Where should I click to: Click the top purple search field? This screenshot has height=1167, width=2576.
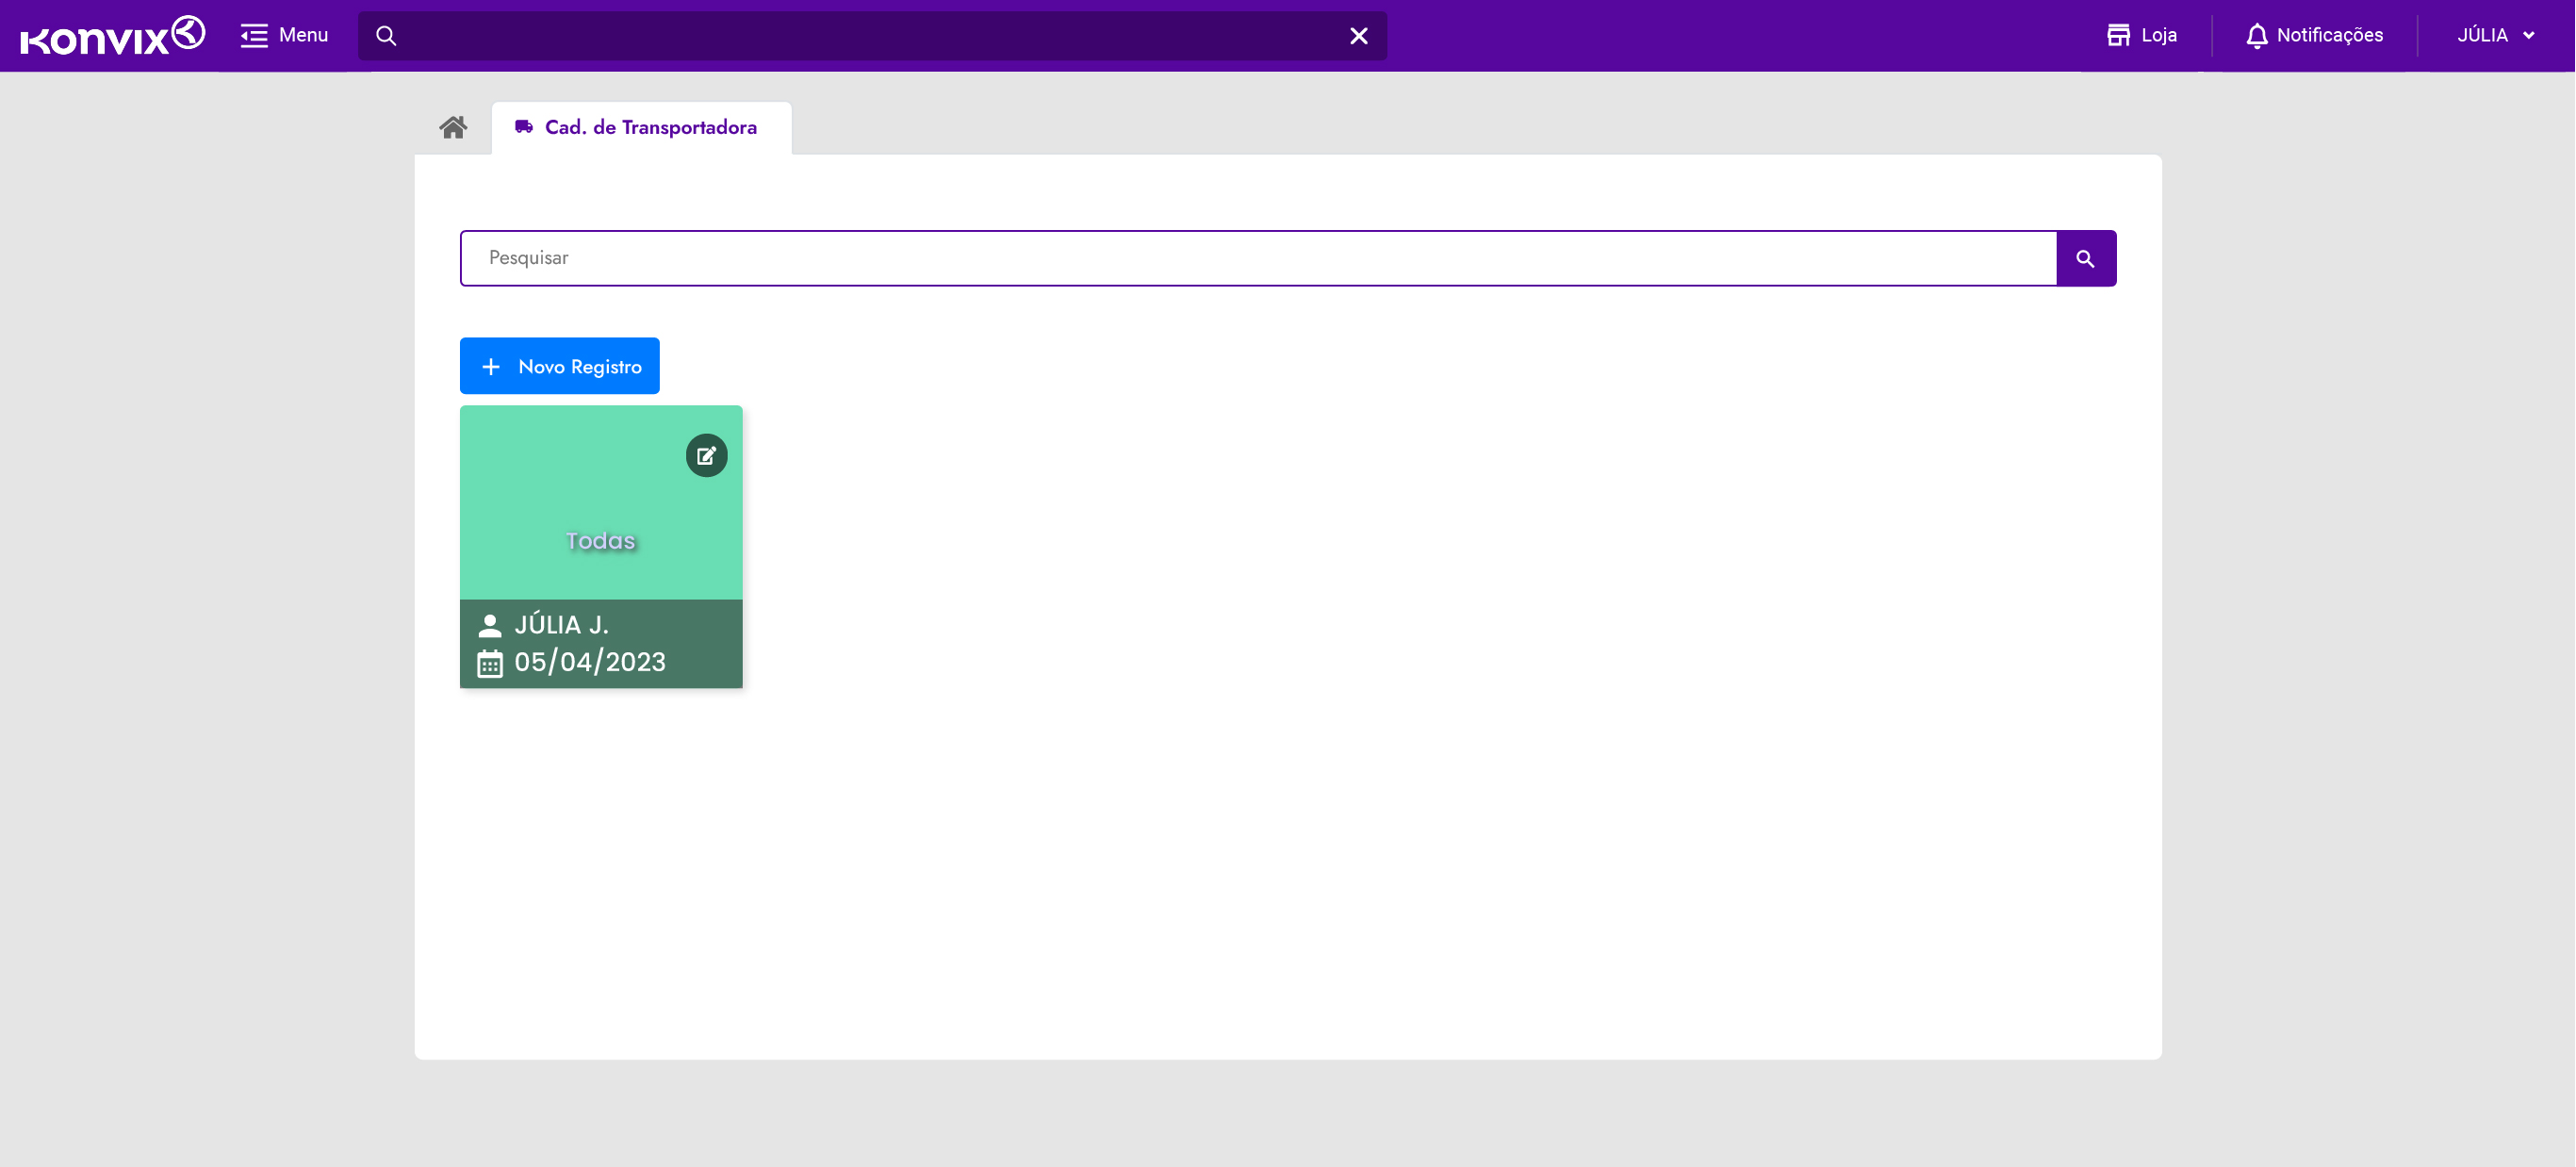(870, 36)
